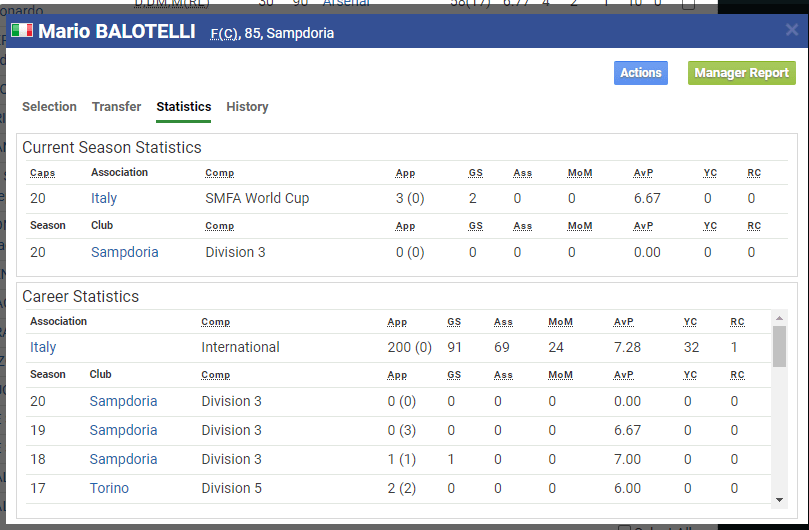The width and height of the screenshot is (809, 530).
Task: Open Italy link in Current Season Statistics
Action: pyautogui.click(x=104, y=199)
